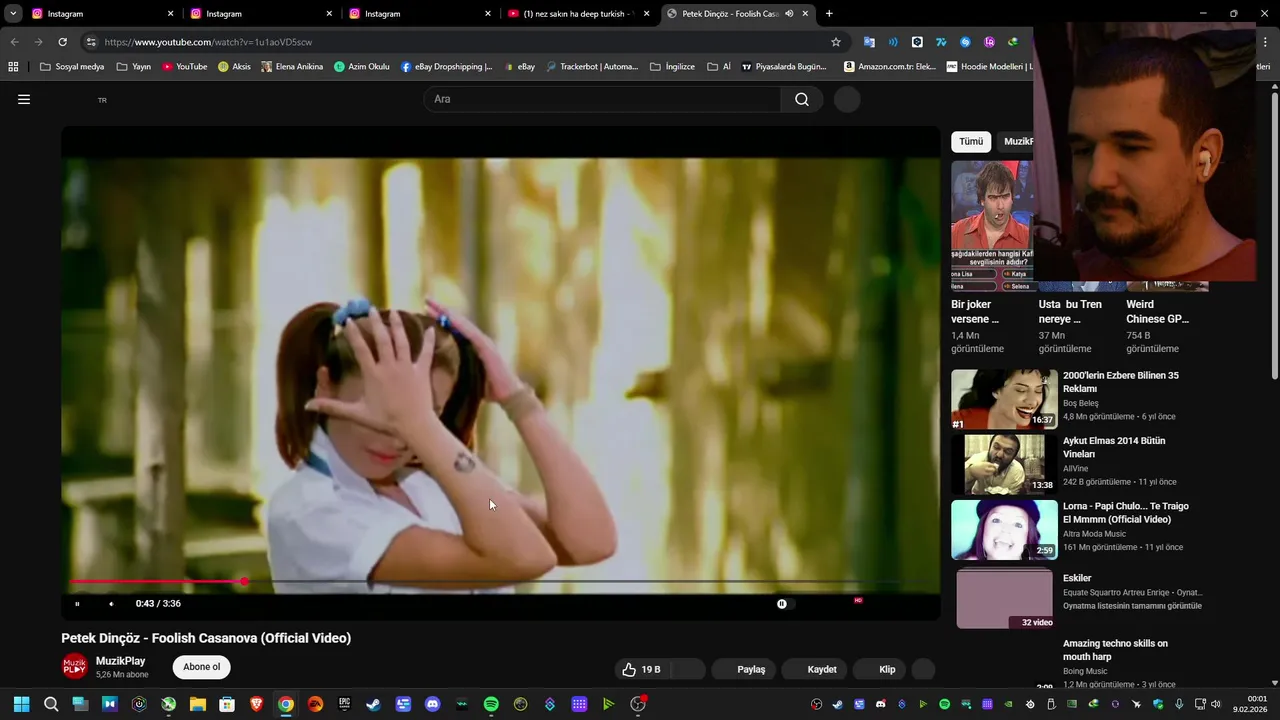Open 'Amazing techno skills on mouth harp' title
Screen dimensions: 1280x720
tap(1115, 650)
